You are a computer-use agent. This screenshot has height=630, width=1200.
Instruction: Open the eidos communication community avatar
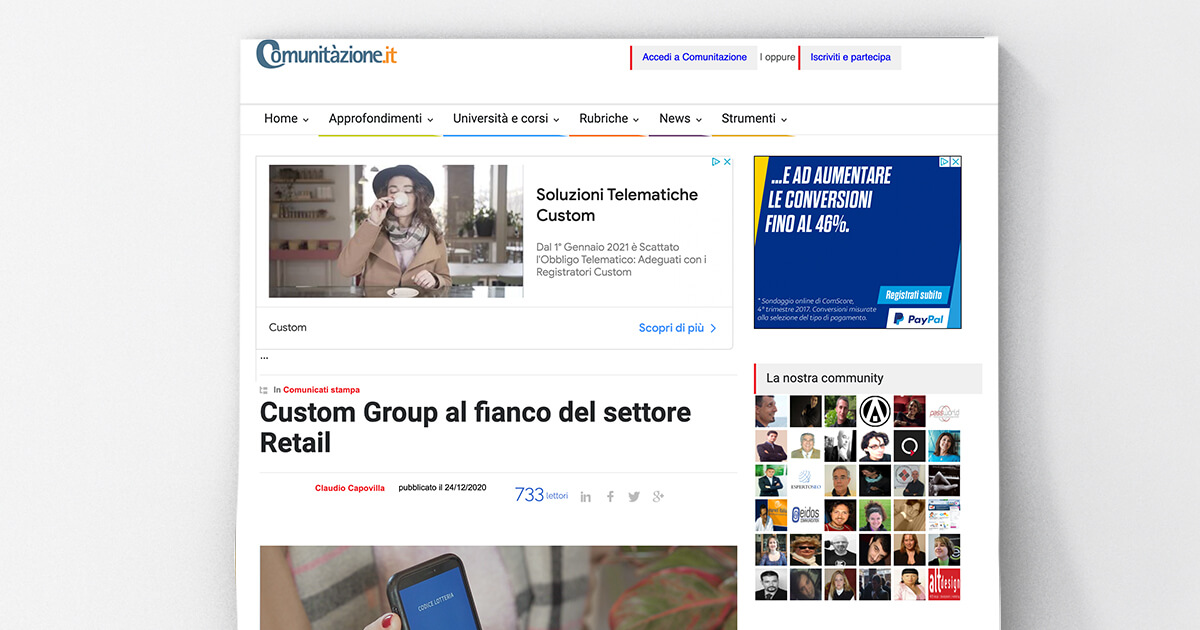pos(806,515)
